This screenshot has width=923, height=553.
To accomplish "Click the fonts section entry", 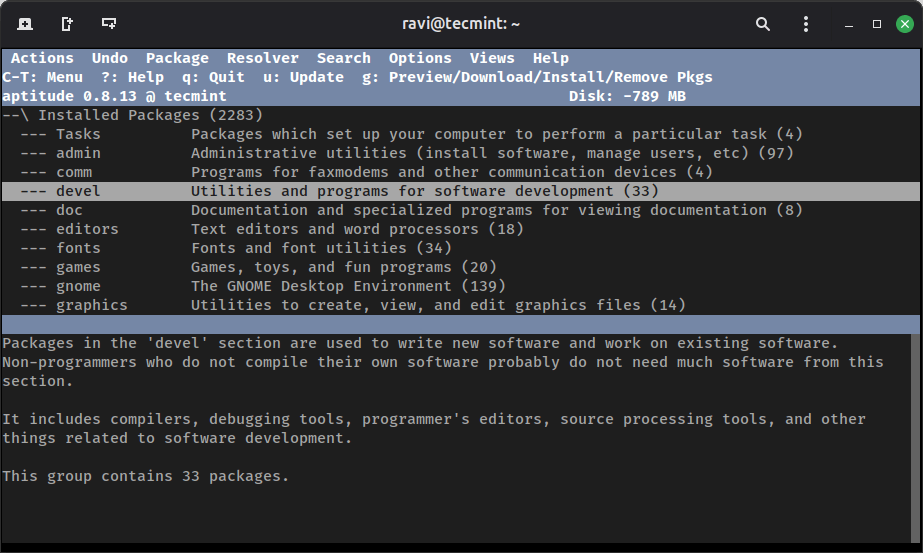I will click(78, 248).
